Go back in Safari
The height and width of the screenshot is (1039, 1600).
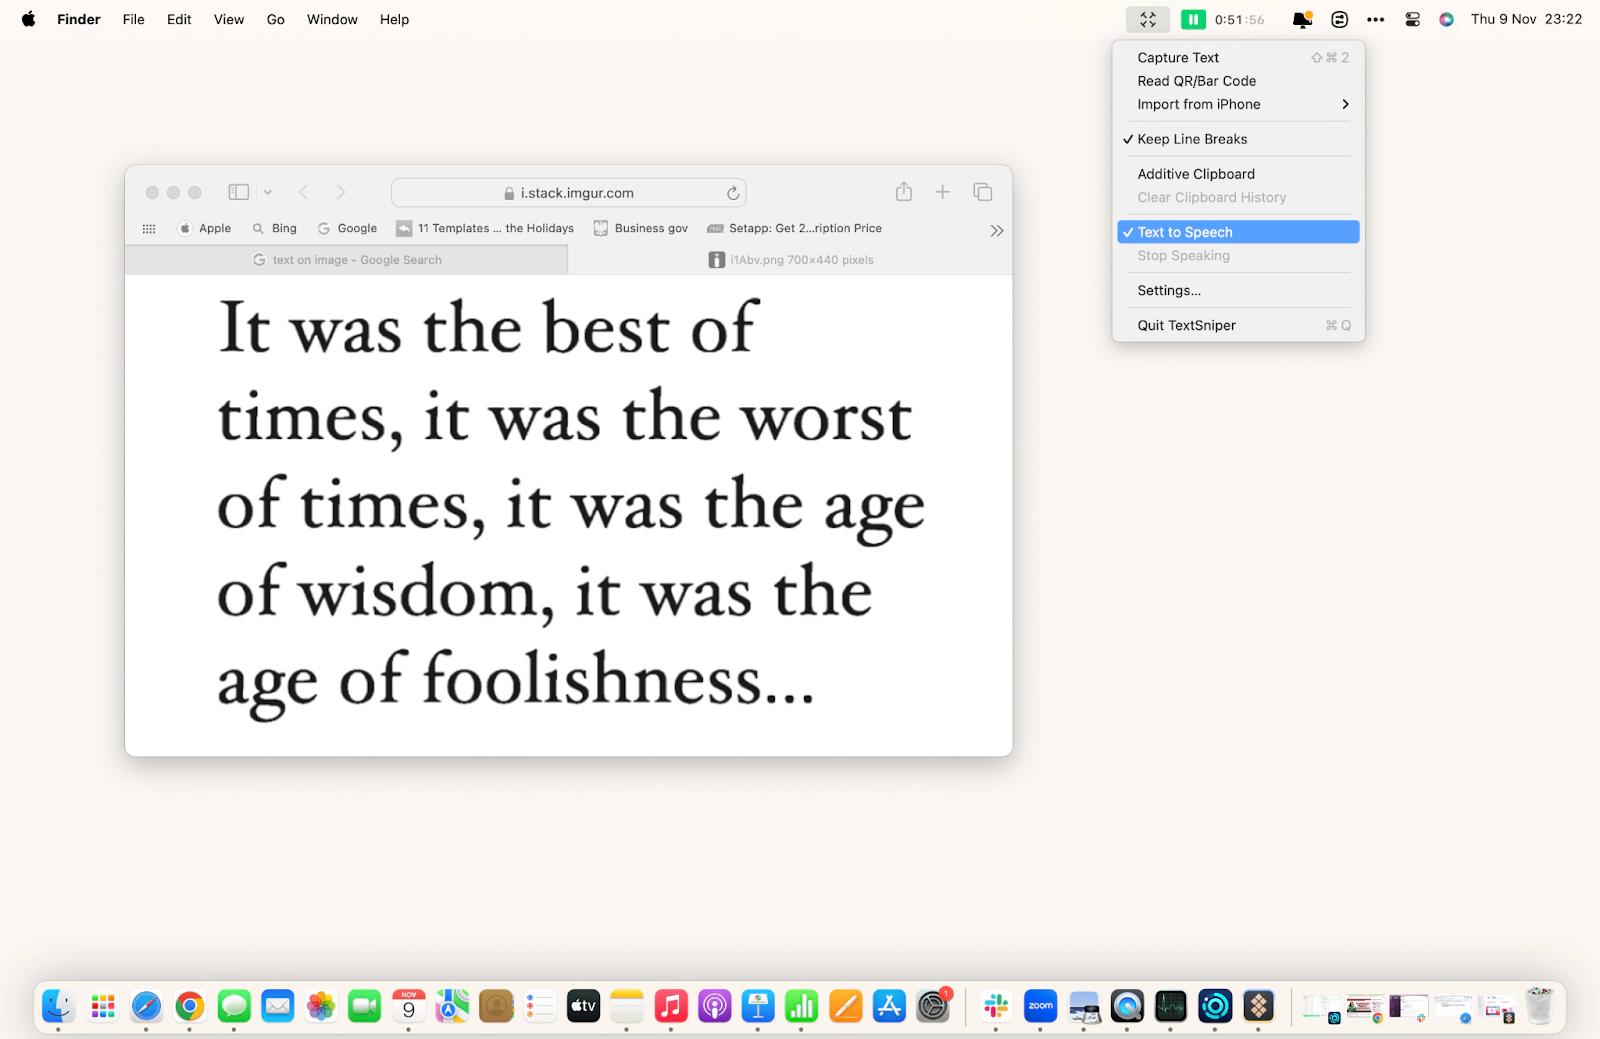(x=304, y=192)
